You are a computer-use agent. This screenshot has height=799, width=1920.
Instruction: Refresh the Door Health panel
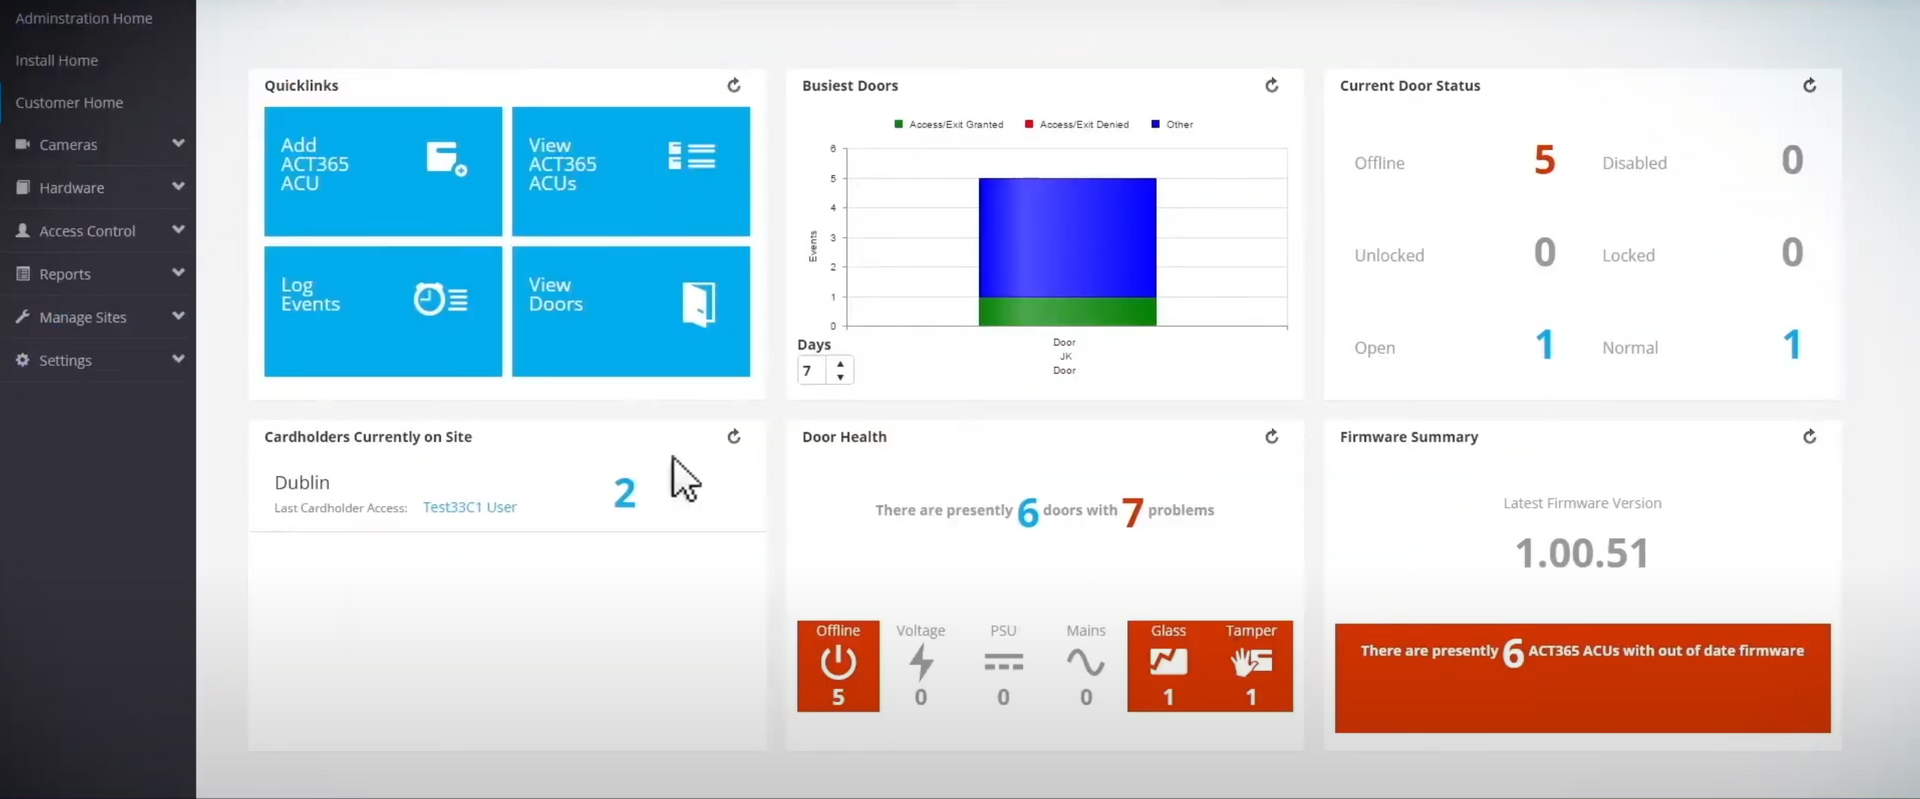click(x=1271, y=437)
